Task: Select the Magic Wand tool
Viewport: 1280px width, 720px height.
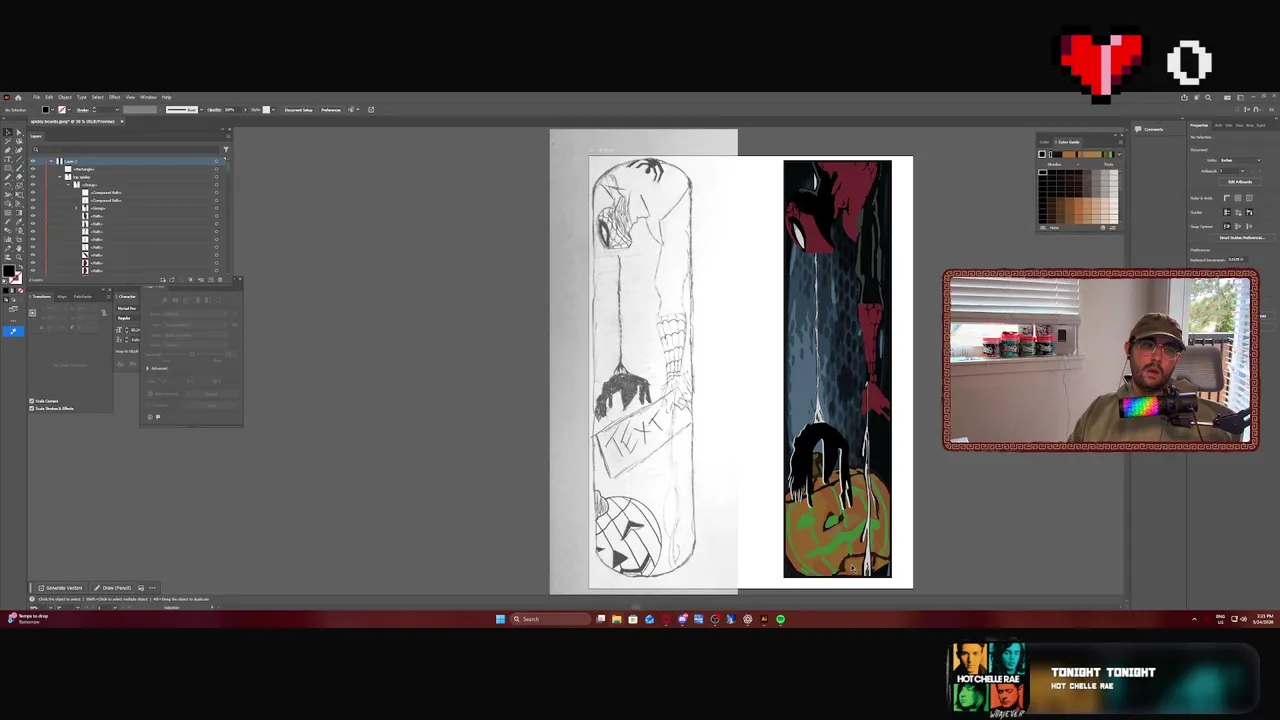Action: (8, 141)
